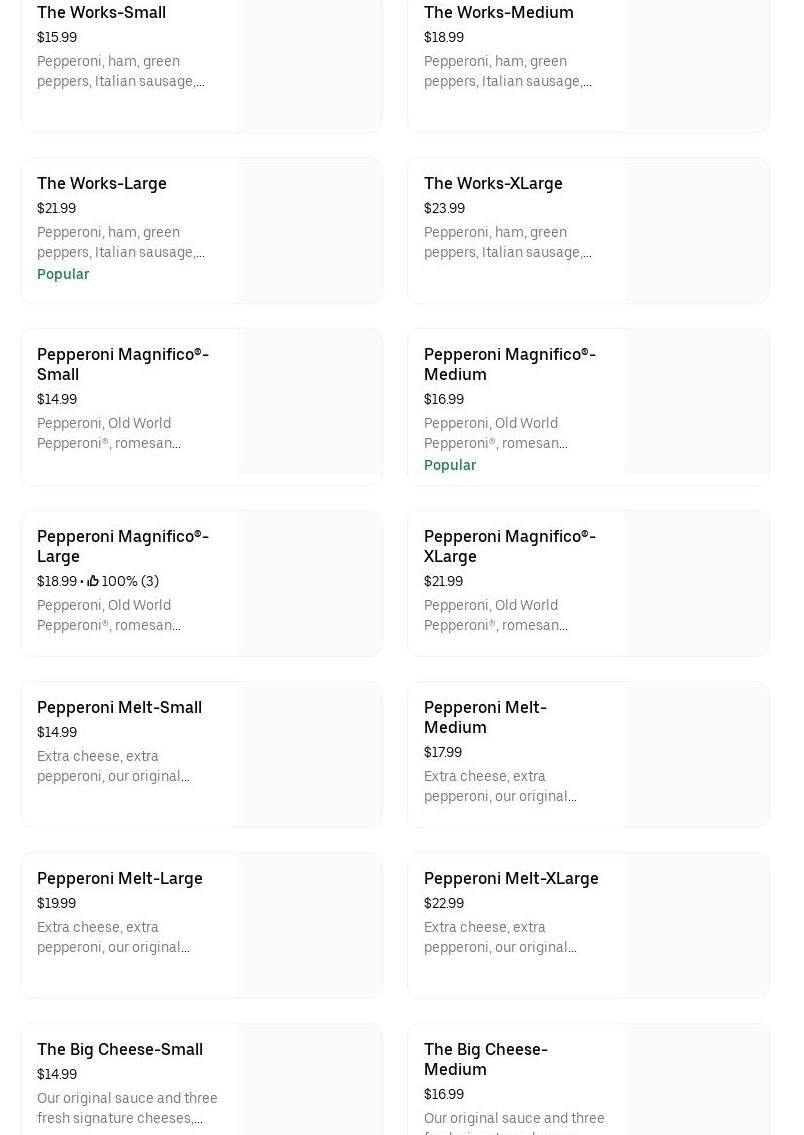Click the image thumbnail for Pepperoni Melt-XLarge
Image resolution: width=804 pixels, height=1135 pixels.
click(x=696, y=925)
